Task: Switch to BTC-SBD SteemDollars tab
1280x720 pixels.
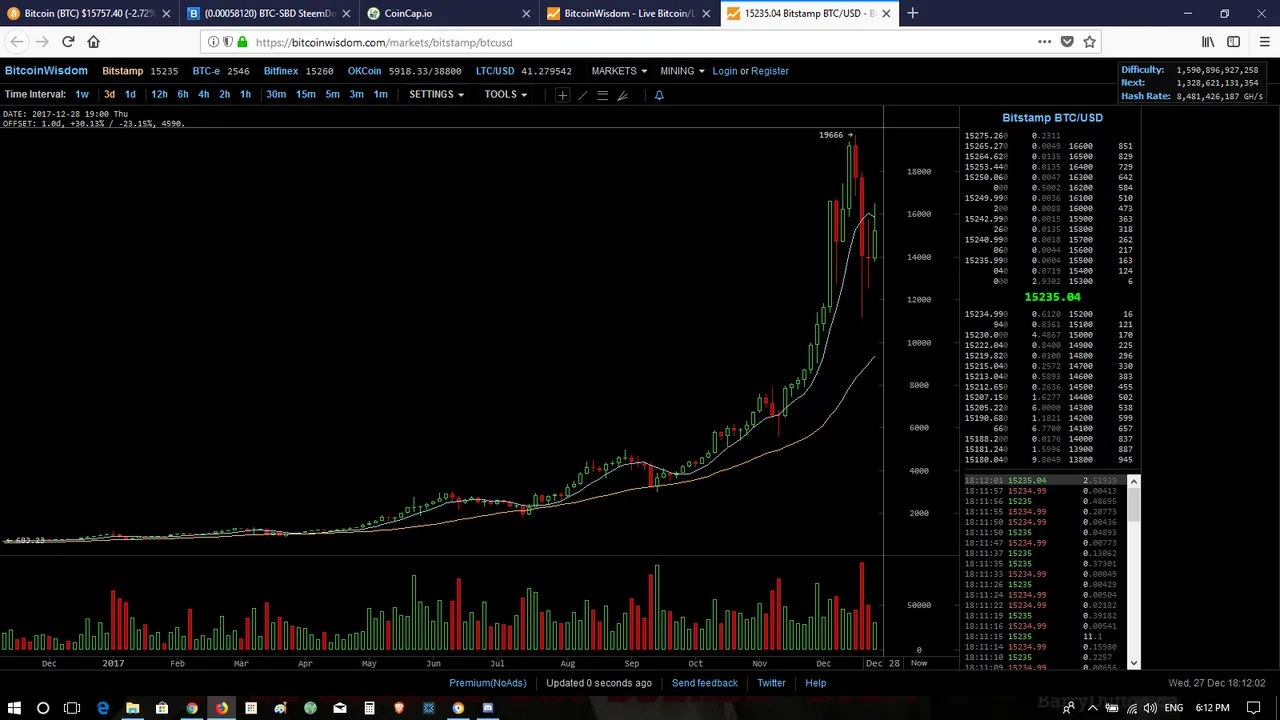Action: 268,13
